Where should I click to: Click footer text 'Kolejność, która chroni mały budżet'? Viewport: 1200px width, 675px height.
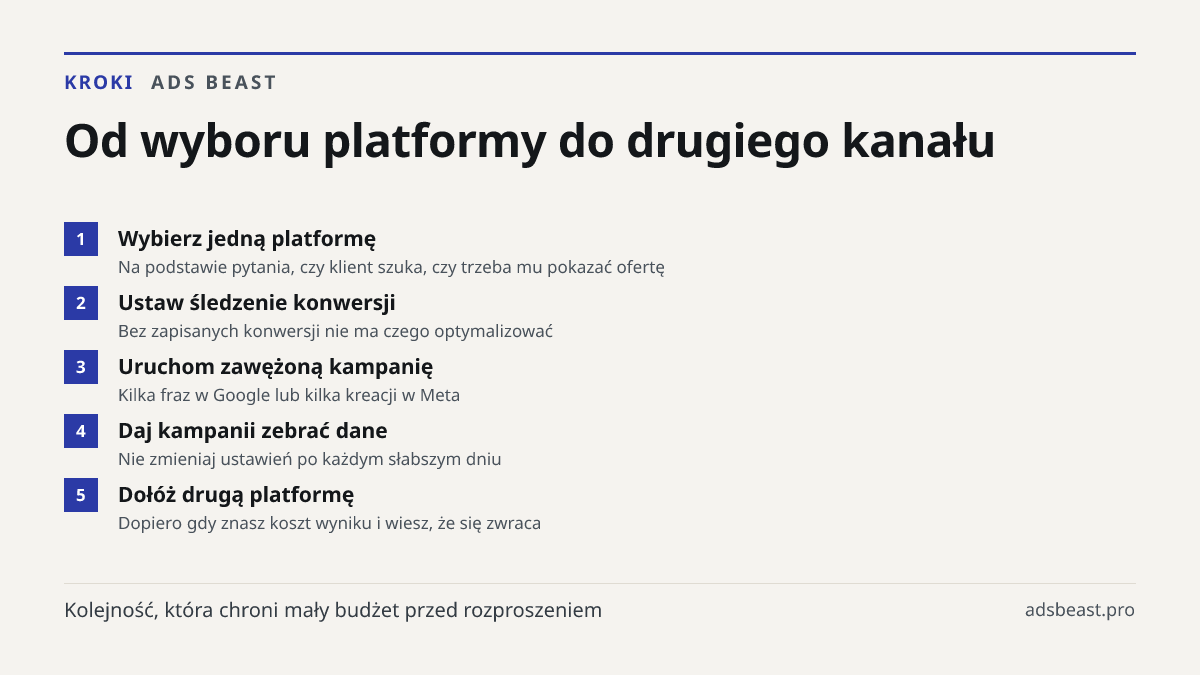coord(232,610)
